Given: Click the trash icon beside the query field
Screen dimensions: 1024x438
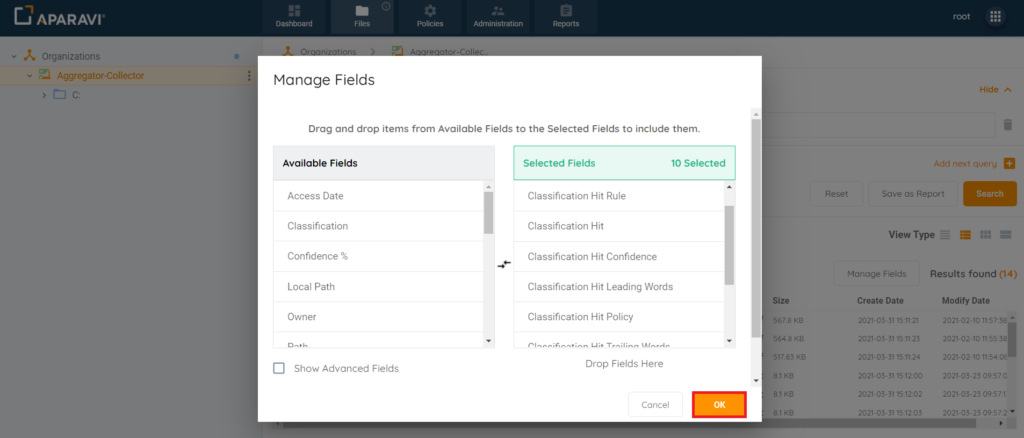Looking at the screenshot, I should coord(1007,125).
